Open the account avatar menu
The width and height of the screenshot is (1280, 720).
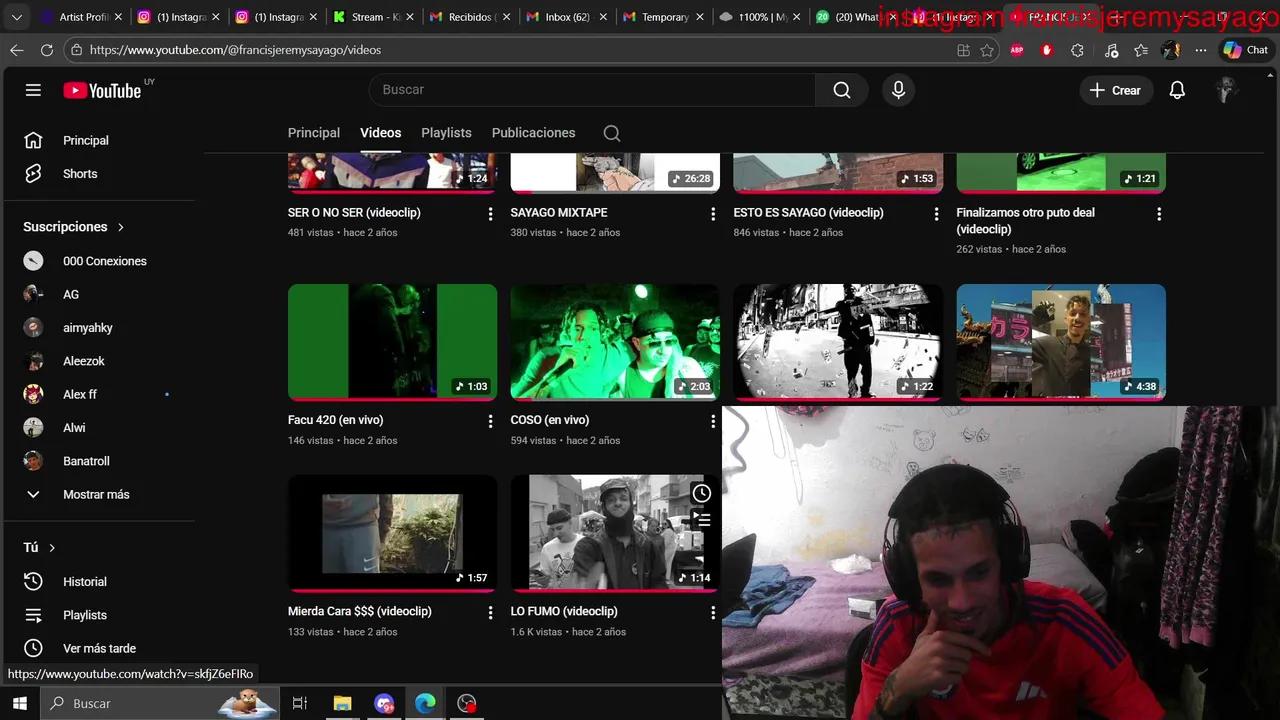coord(1227,90)
